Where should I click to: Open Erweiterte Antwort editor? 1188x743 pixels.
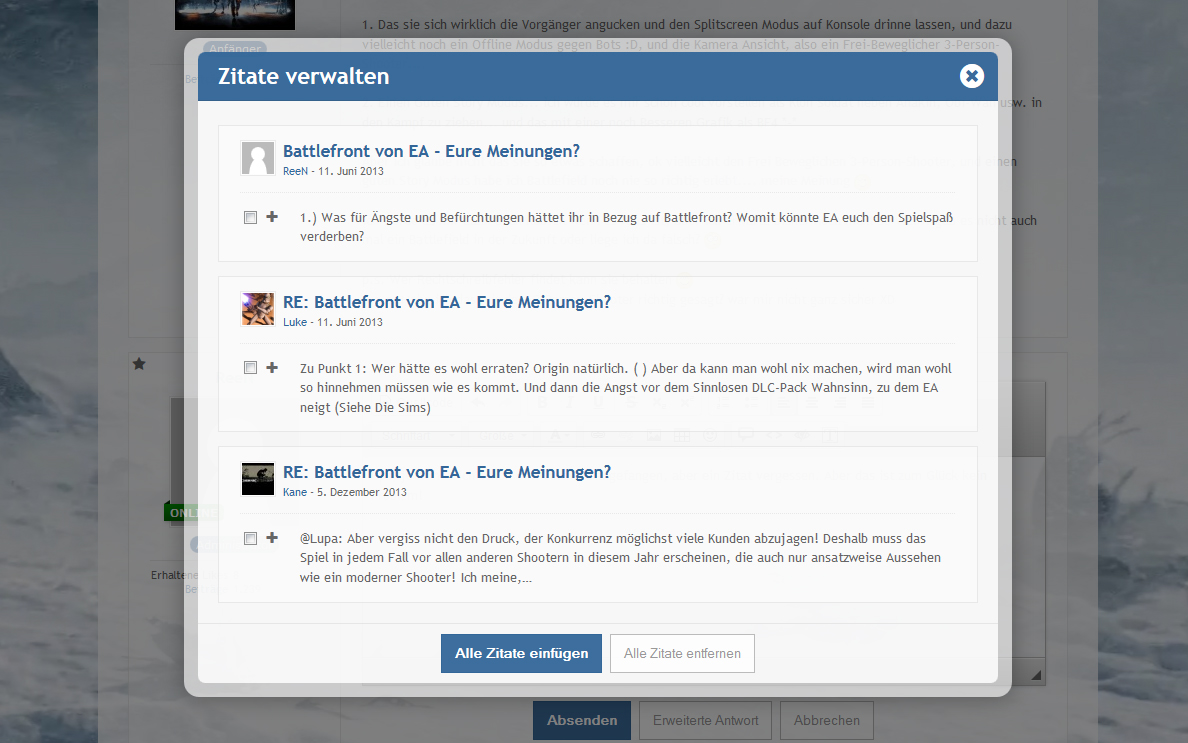705,720
